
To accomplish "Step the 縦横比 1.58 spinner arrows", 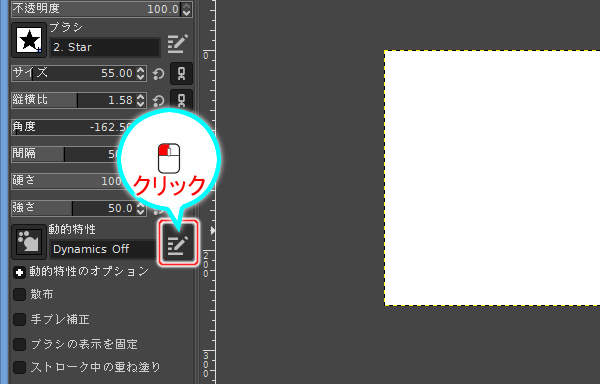I will point(141,101).
